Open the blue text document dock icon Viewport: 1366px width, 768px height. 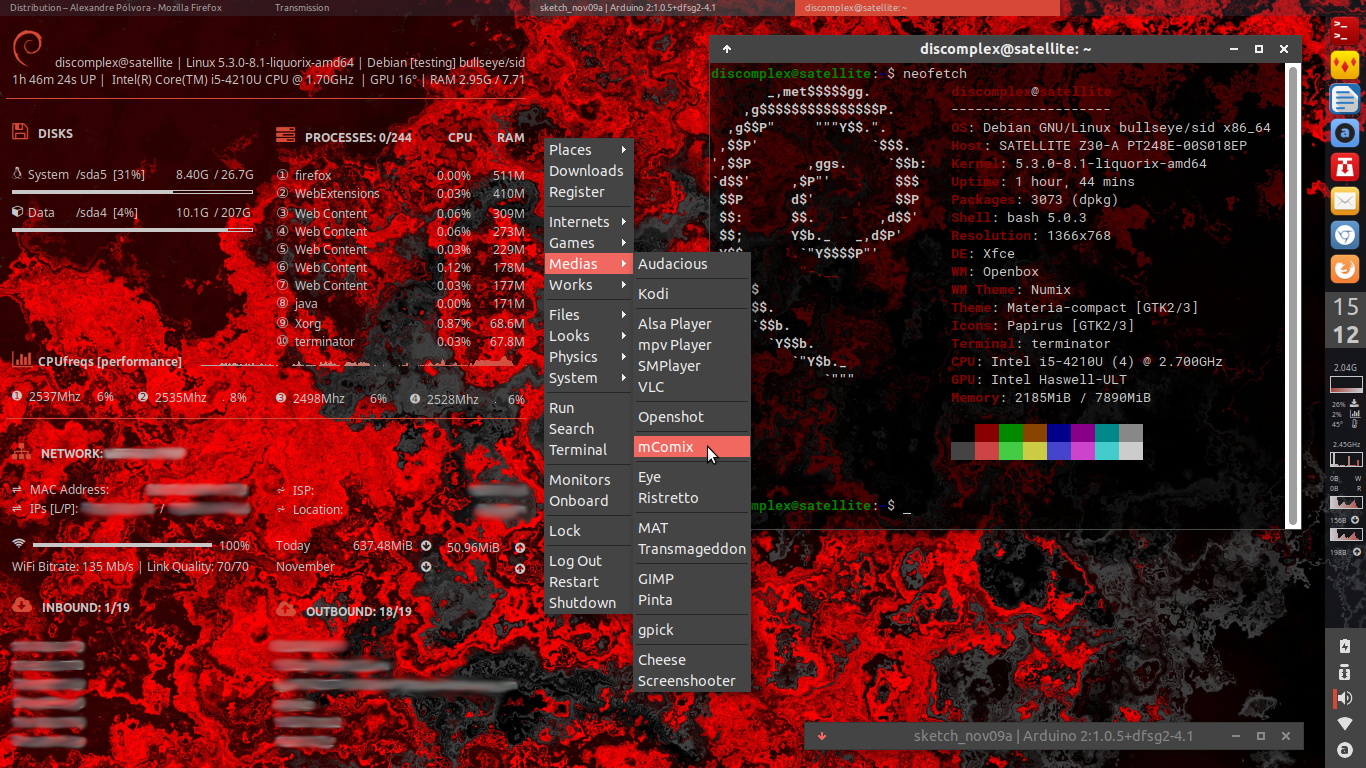tap(1345, 99)
